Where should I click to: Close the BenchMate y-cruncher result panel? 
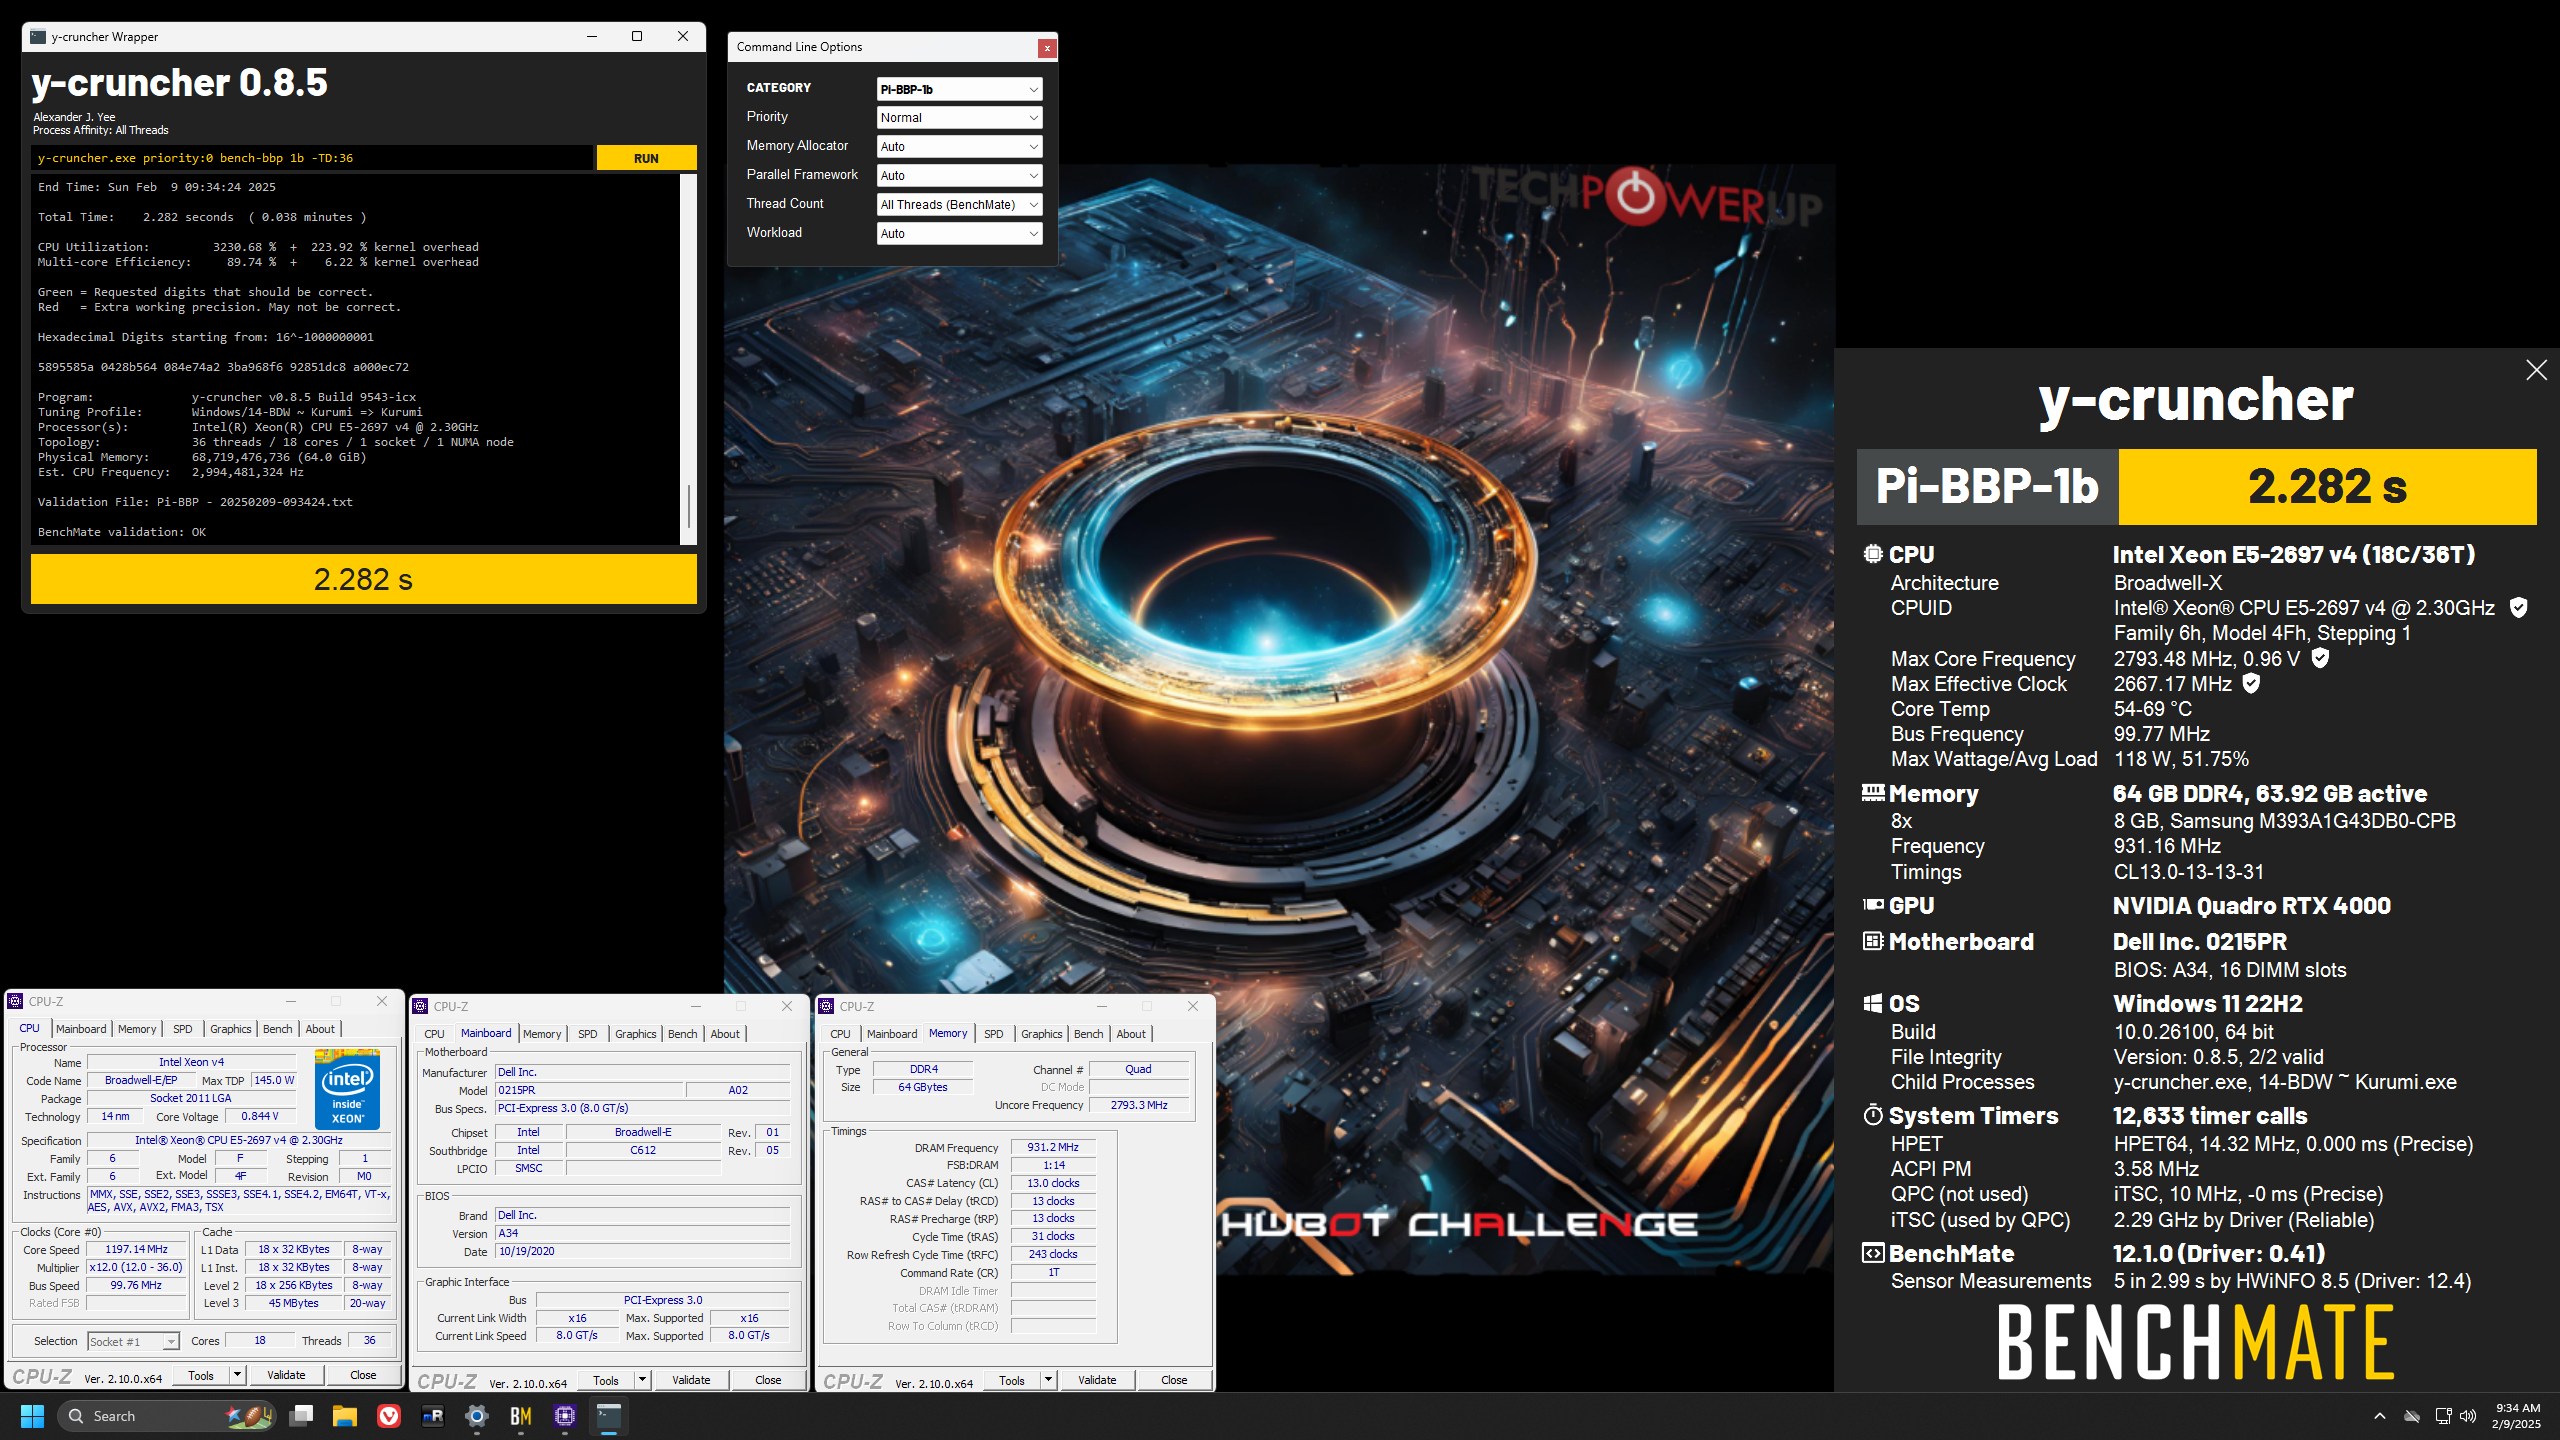point(2536,370)
